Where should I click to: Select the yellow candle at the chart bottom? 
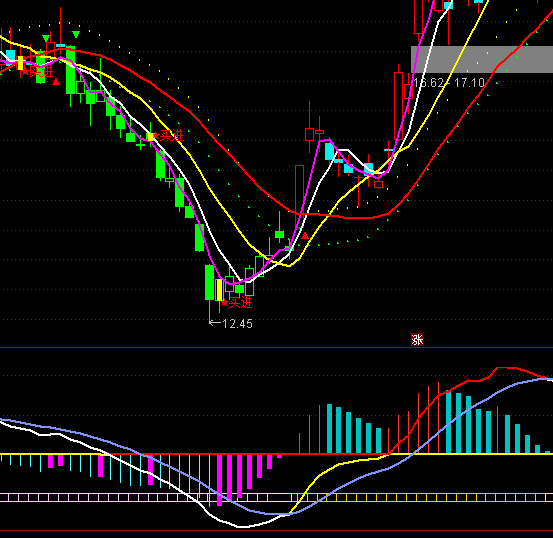pyautogui.click(x=219, y=290)
